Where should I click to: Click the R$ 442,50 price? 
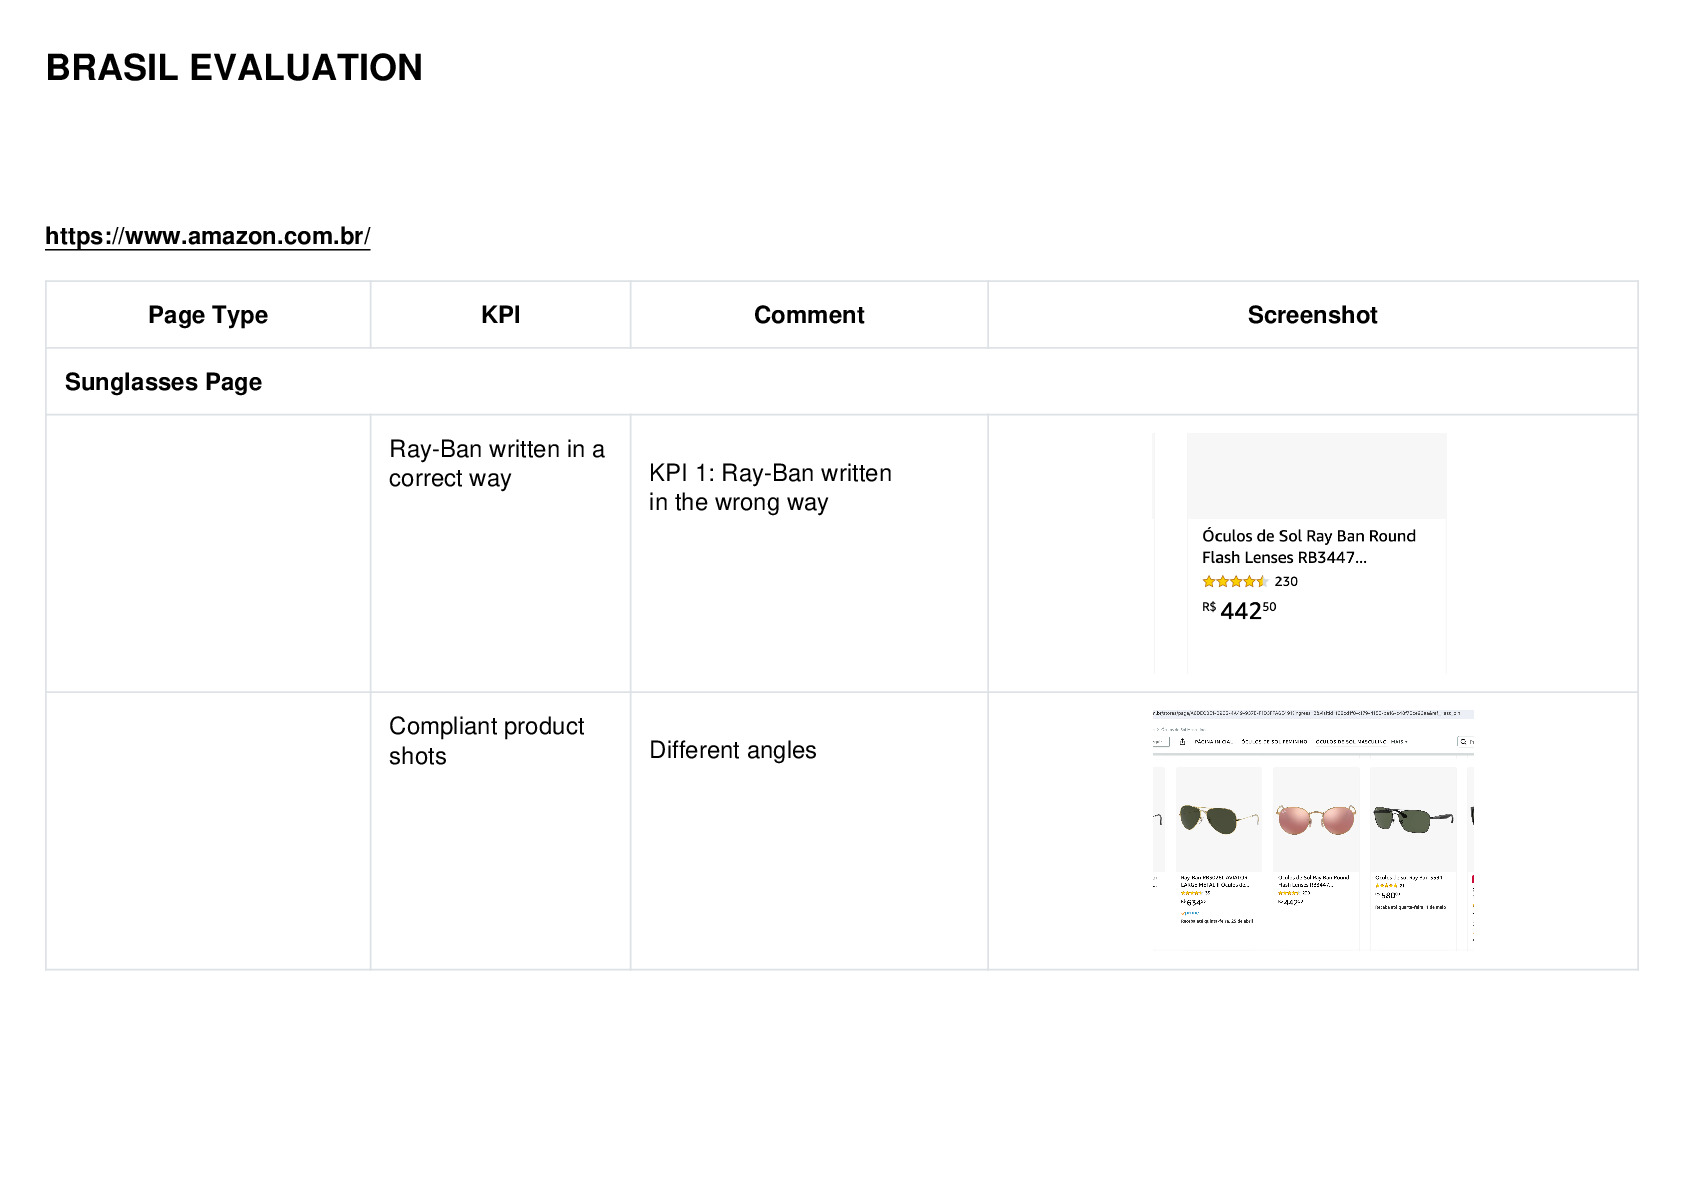(x=1239, y=610)
